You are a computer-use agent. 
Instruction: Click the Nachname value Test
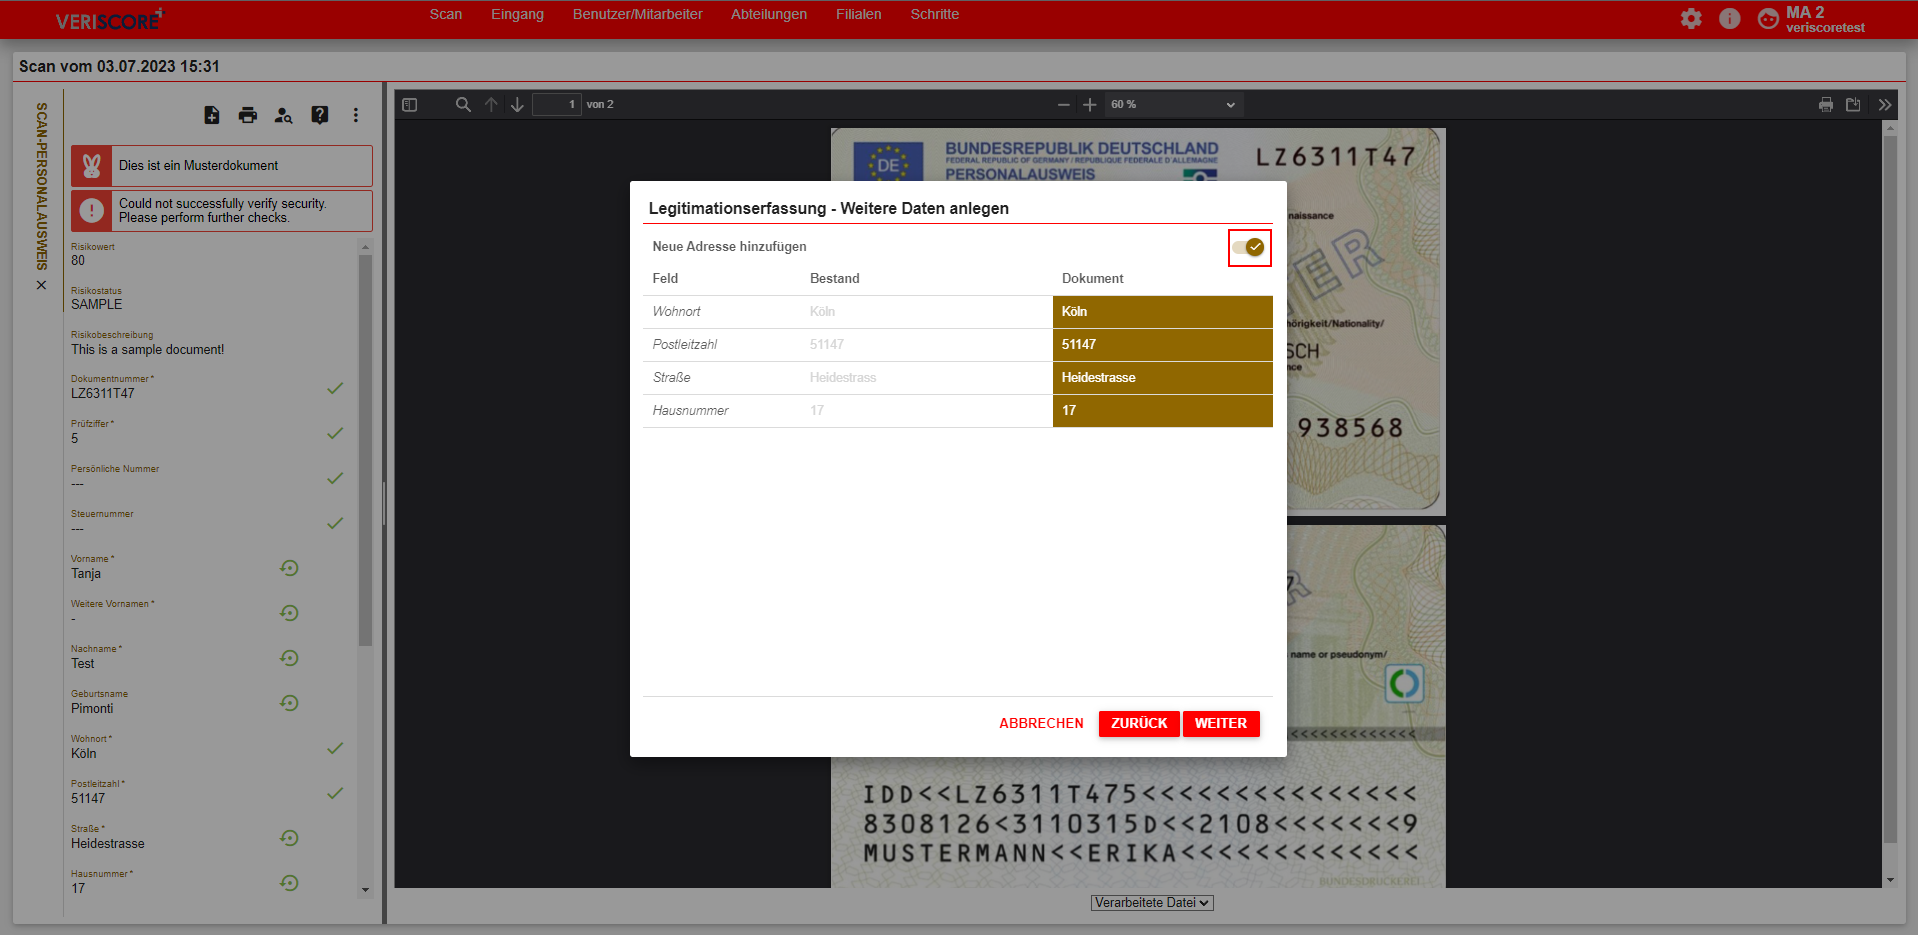coord(83,664)
